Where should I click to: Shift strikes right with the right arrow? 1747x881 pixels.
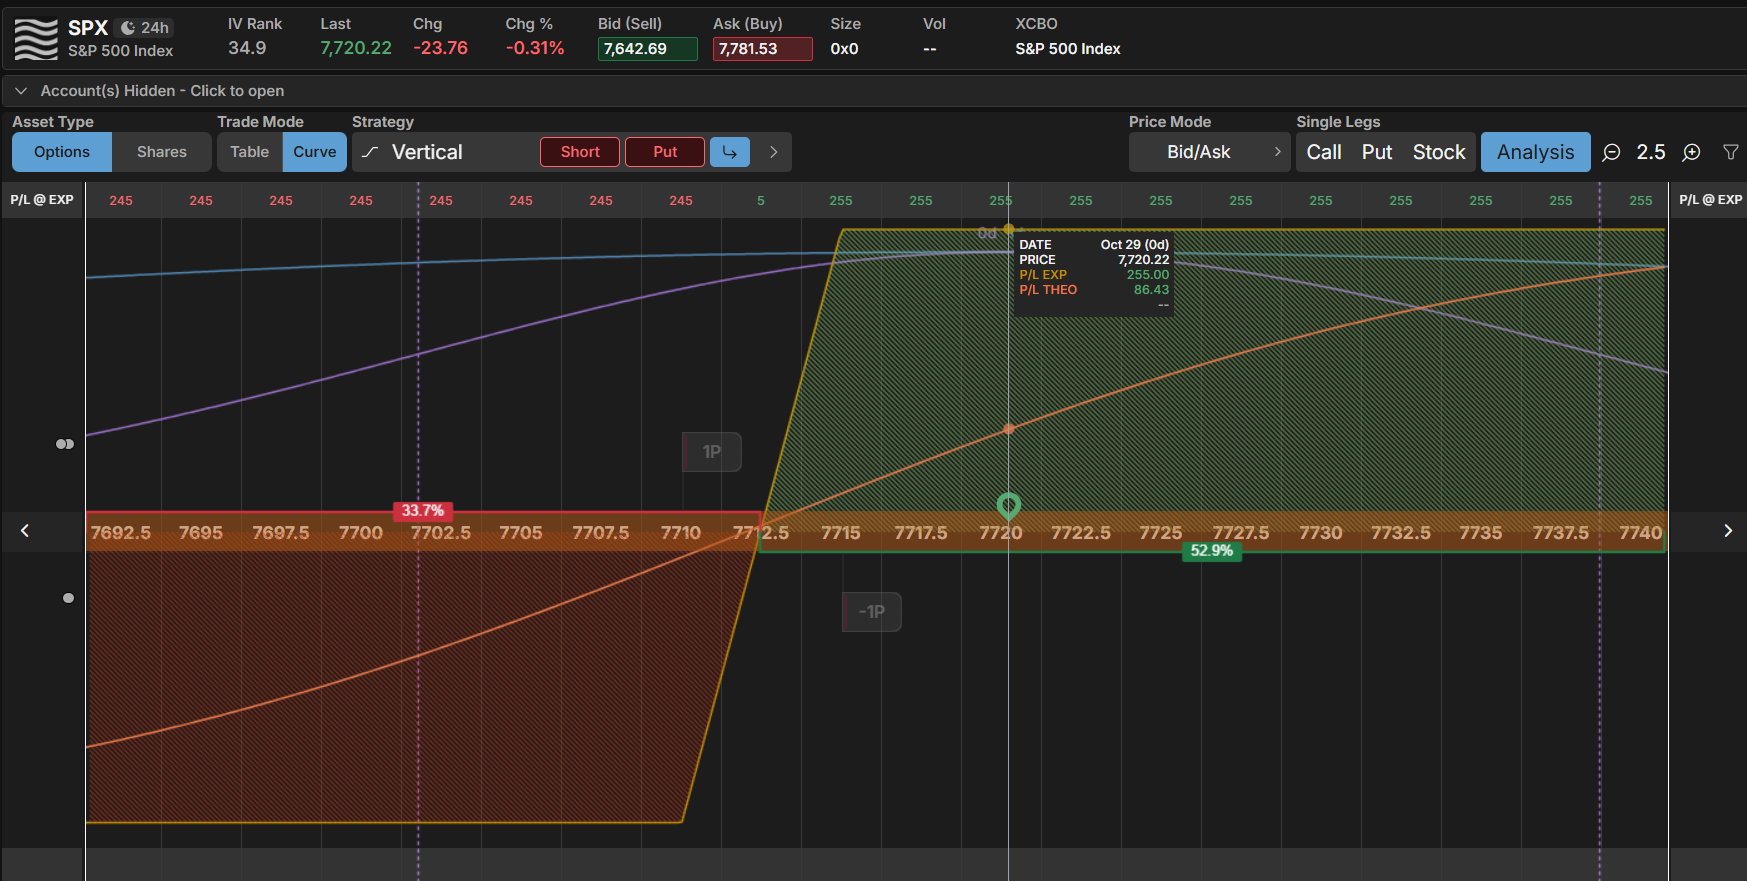(1727, 531)
